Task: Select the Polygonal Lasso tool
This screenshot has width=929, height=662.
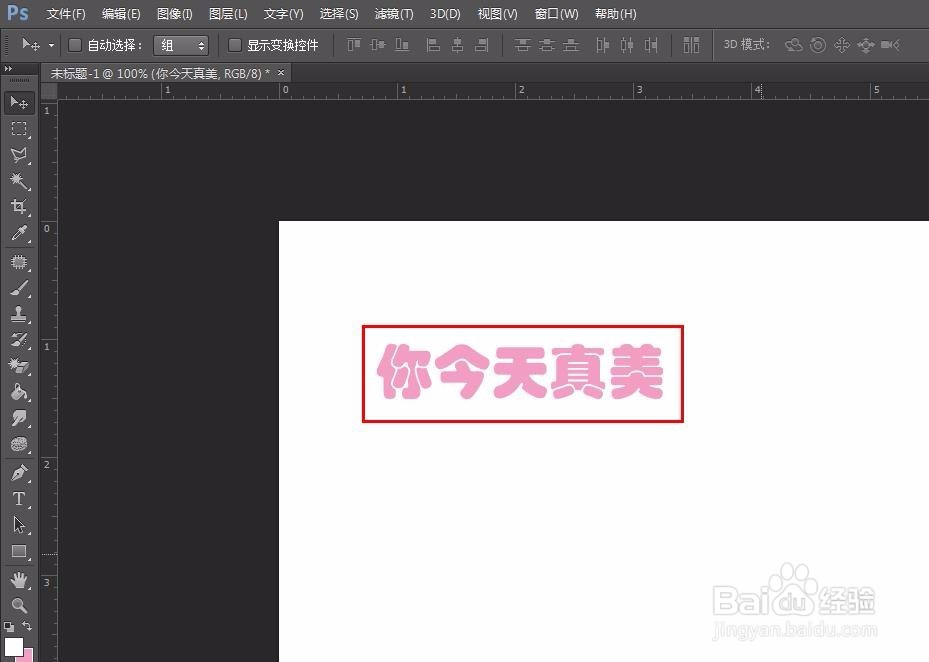Action: [x=19, y=155]
